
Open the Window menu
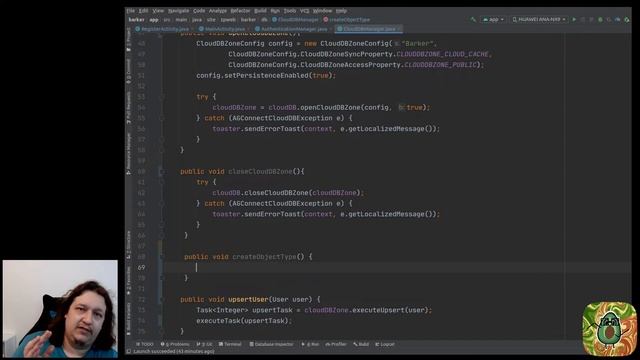pyautogui.click(x=322, y=11)
